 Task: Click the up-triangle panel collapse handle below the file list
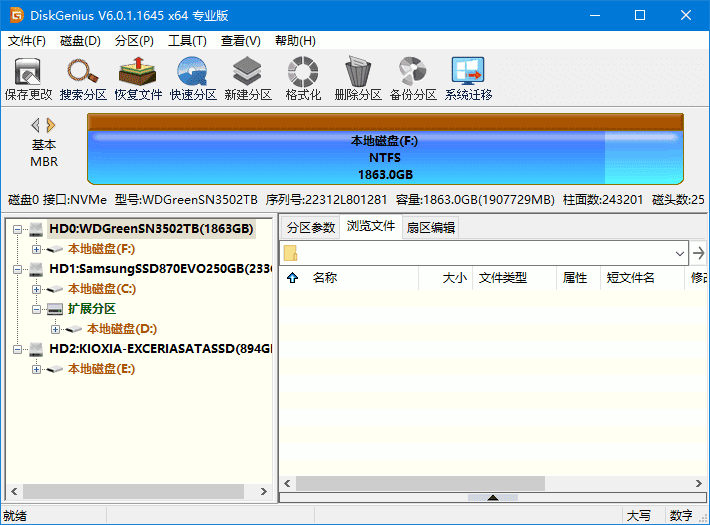(x=493, y=498)
